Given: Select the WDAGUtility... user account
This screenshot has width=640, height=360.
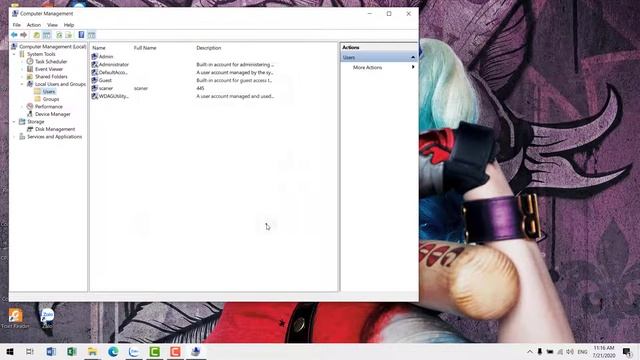Looking at the screenshot, I should (113, 96).
